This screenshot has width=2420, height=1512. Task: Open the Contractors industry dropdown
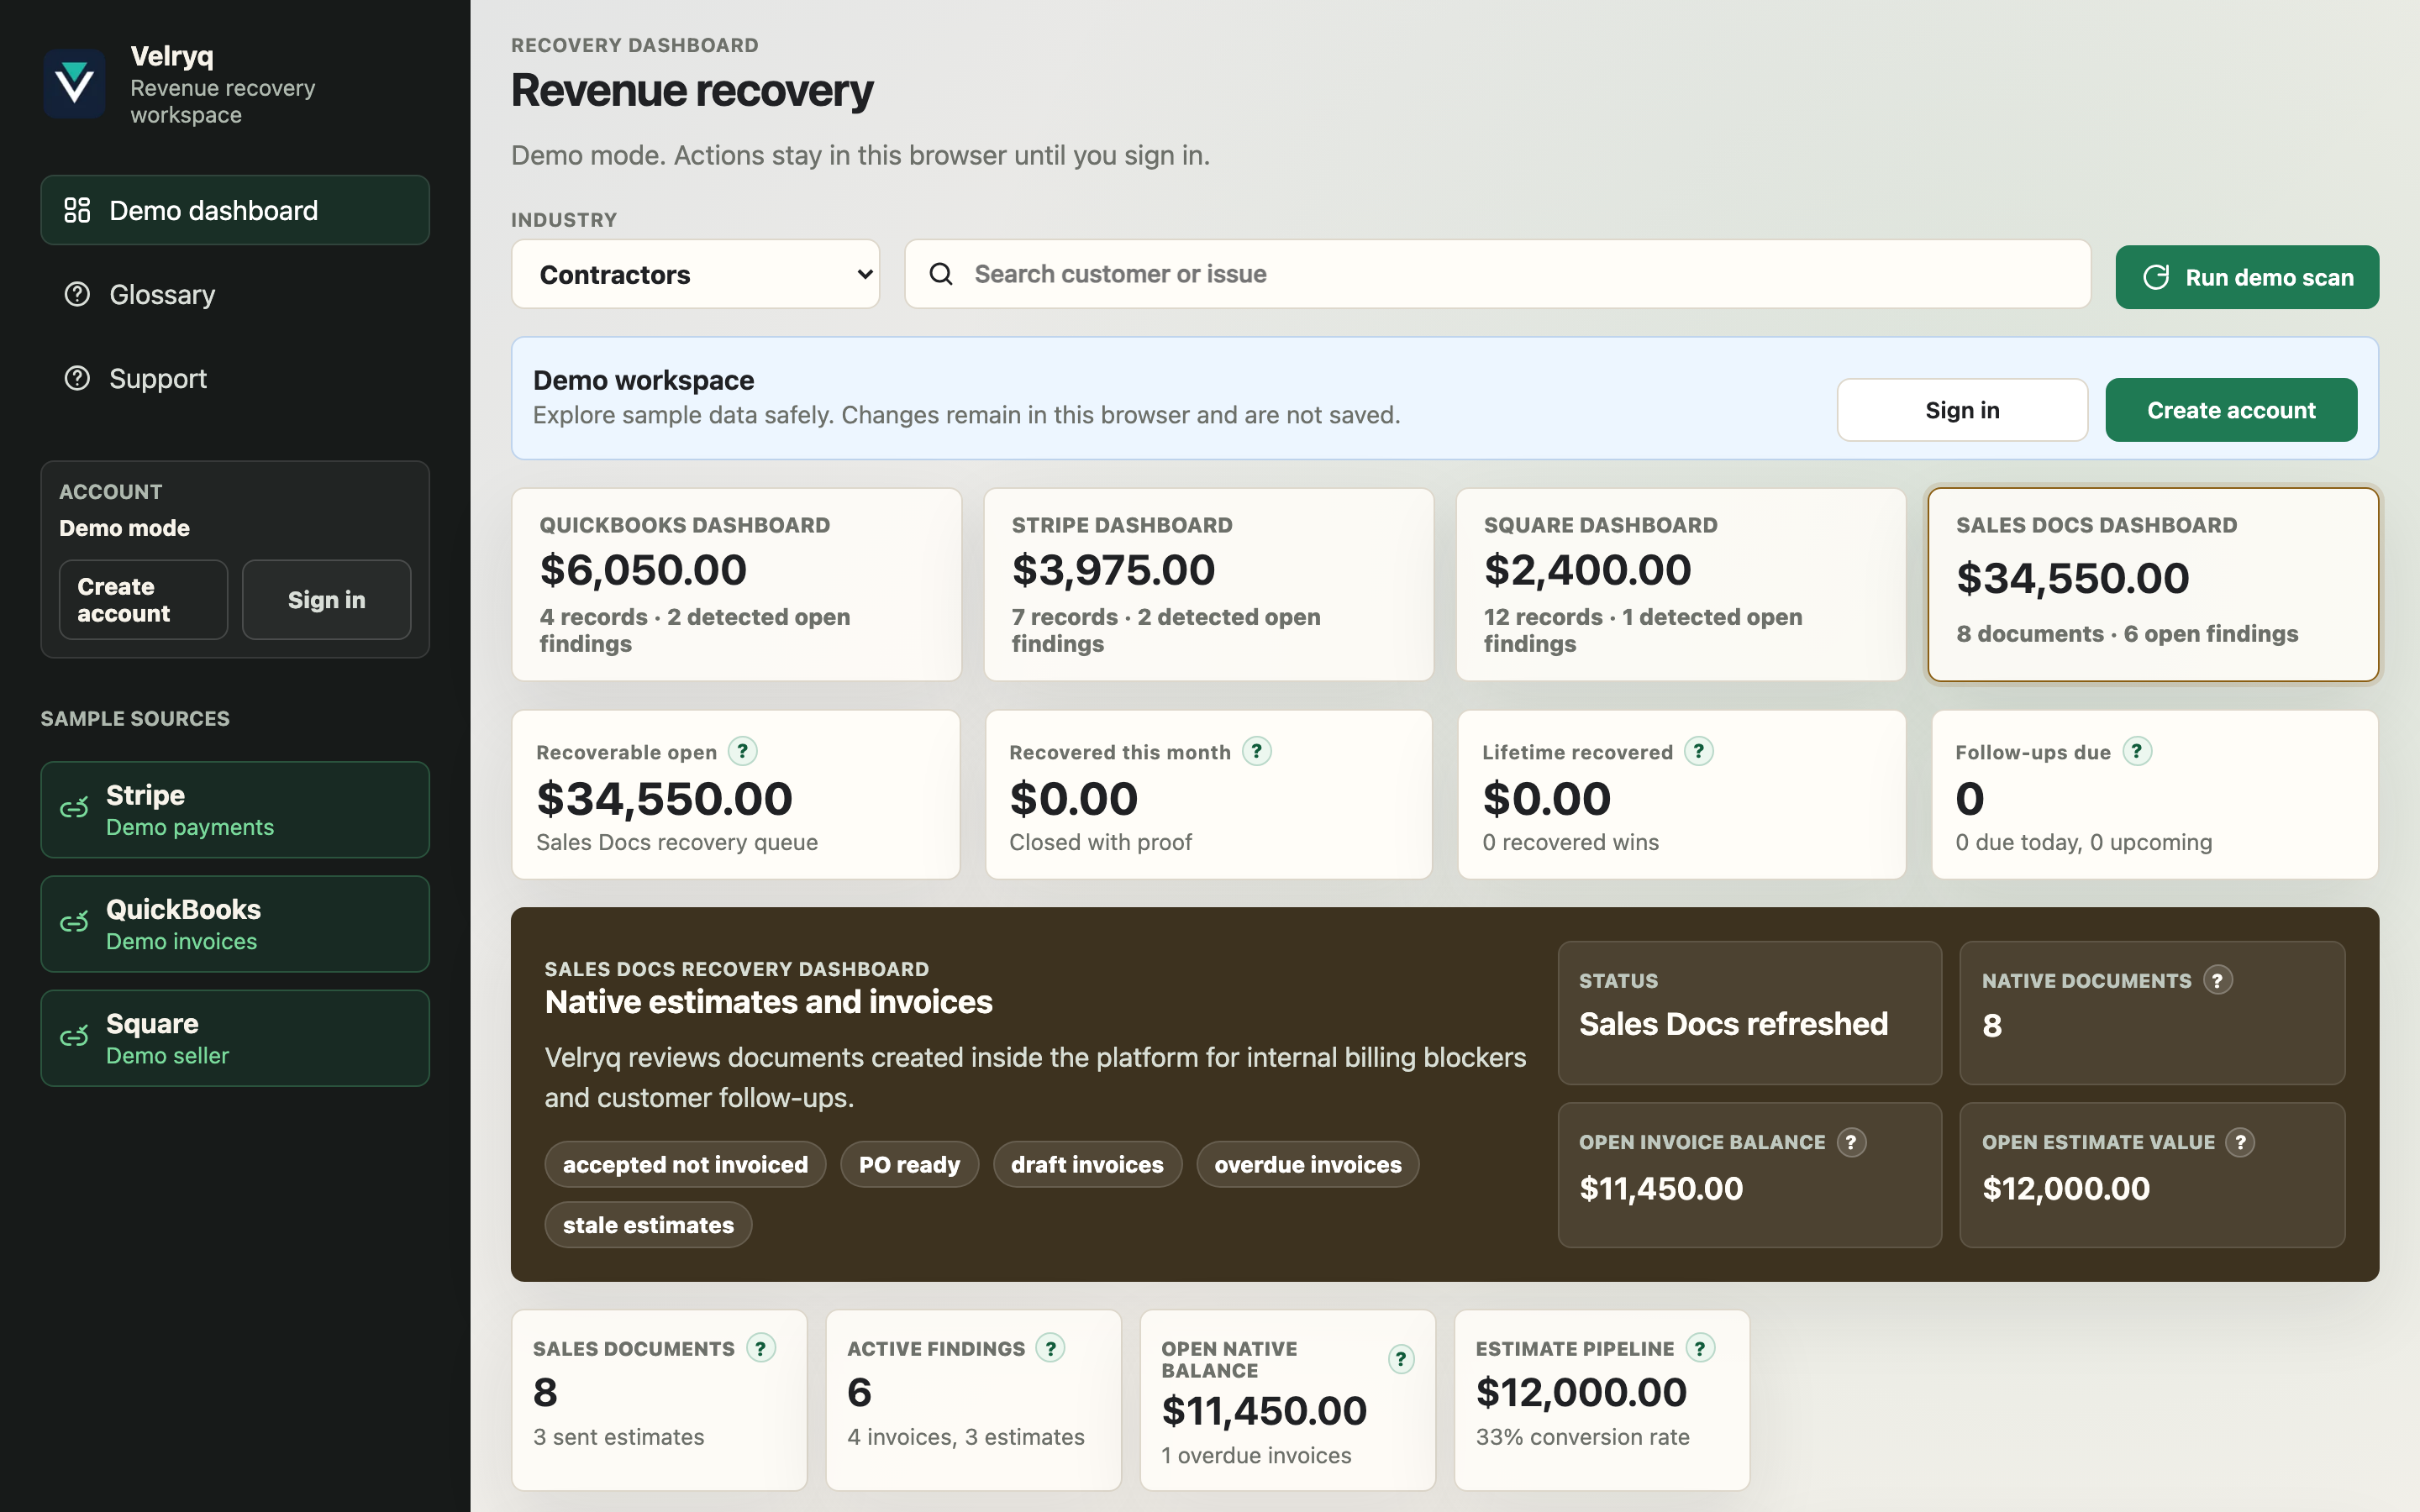[x=695, y=274]
